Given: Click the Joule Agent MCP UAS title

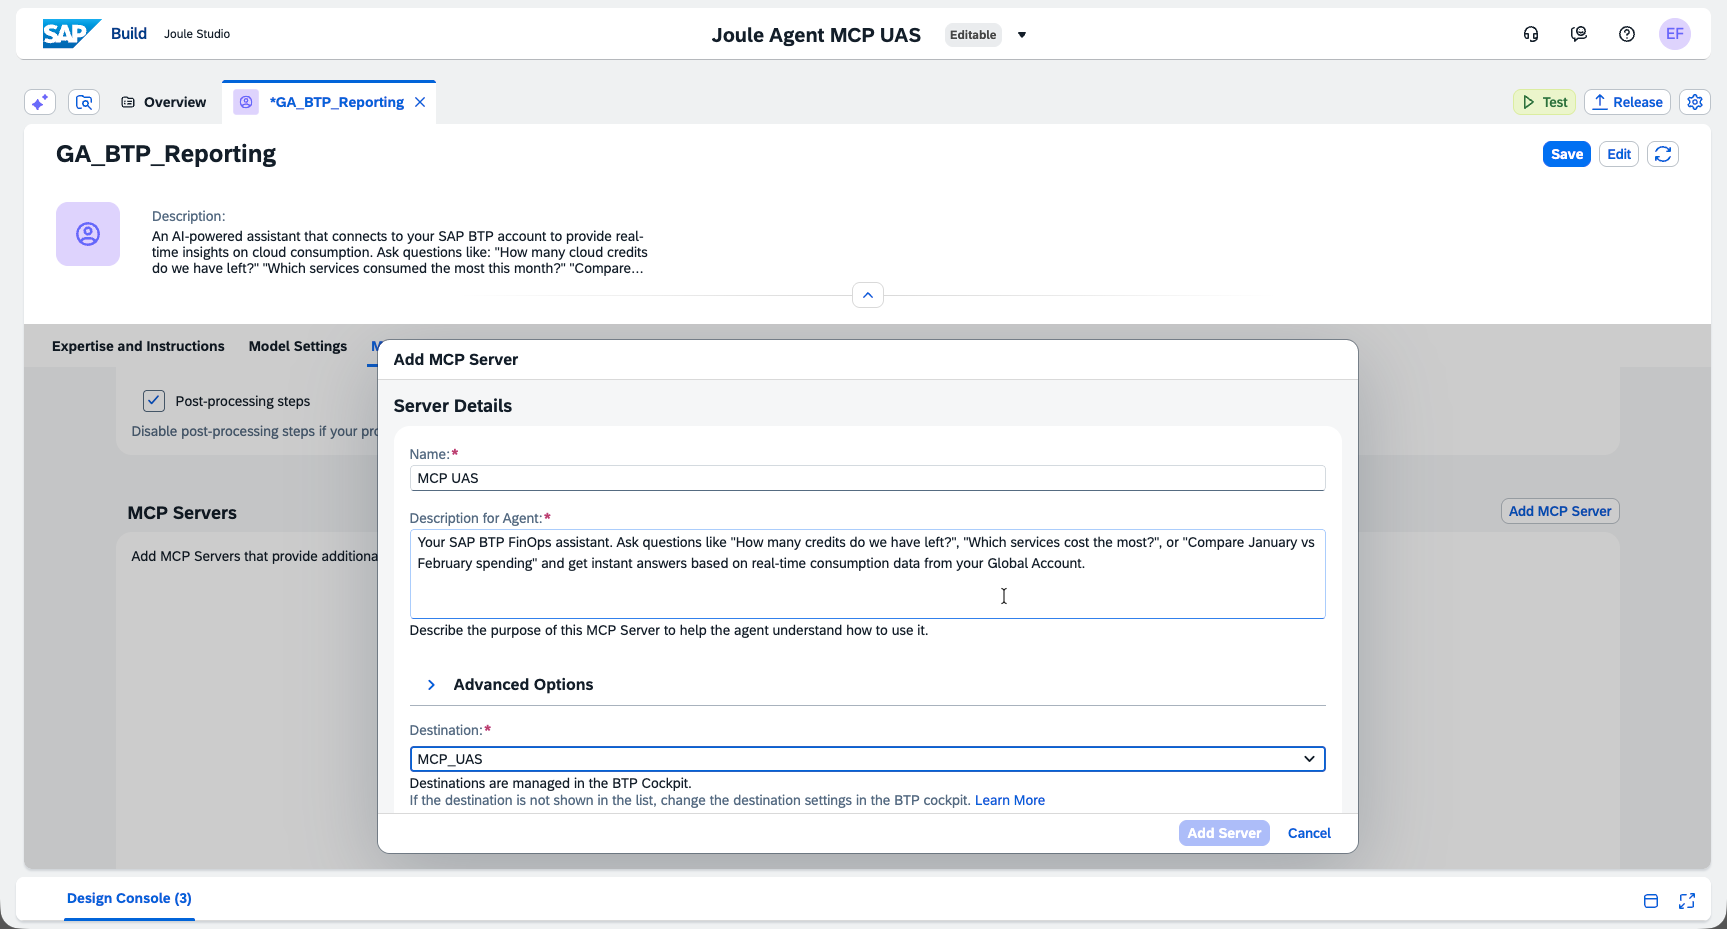Looking at the screenshot, I should (816, 35).
